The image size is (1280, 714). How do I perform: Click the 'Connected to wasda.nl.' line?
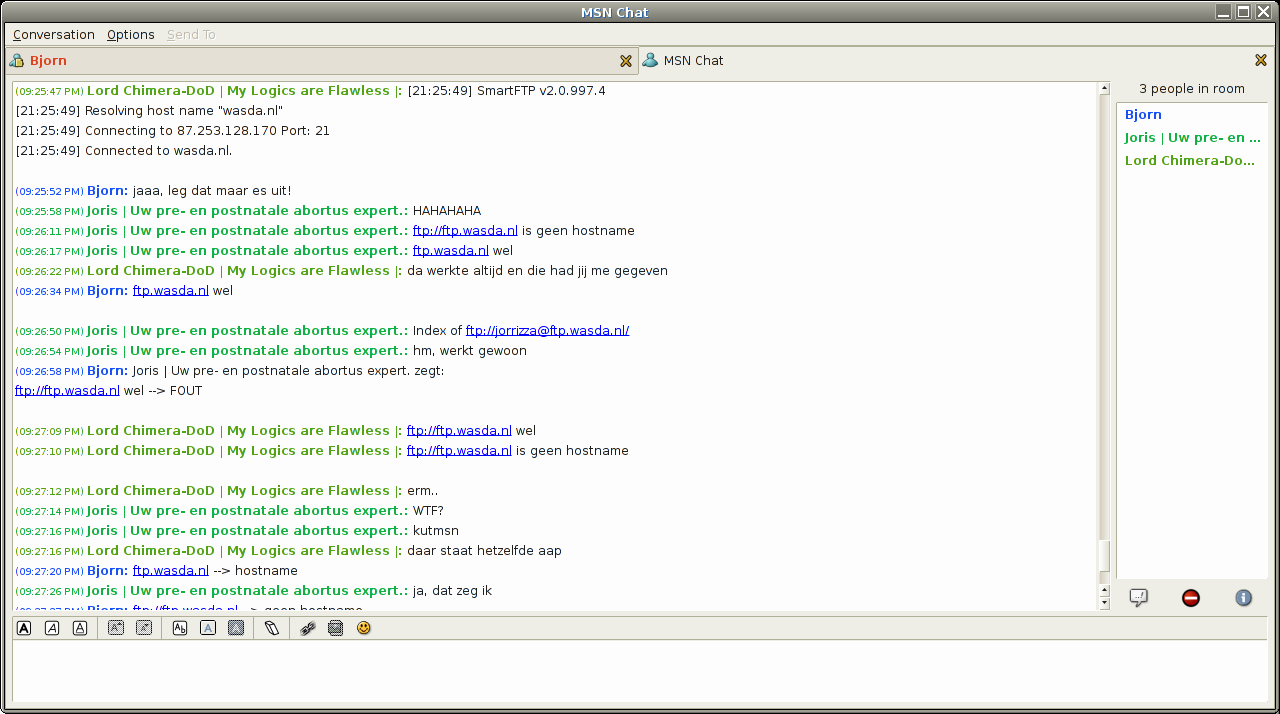[123, 151]
